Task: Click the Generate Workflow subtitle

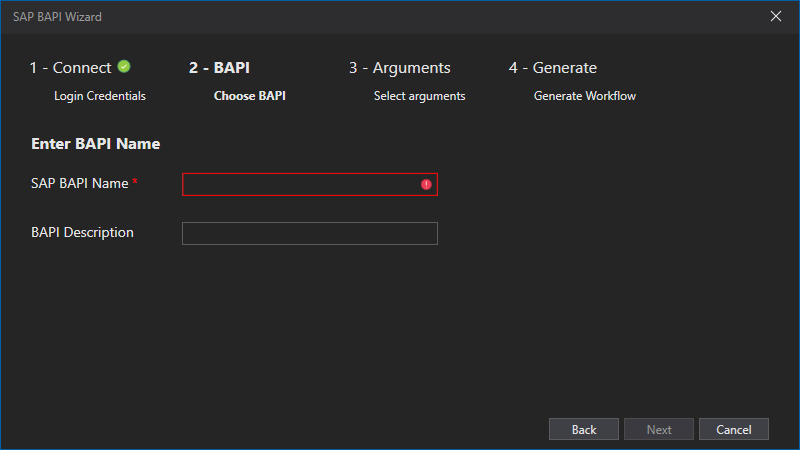Action: tap(585, 96)
